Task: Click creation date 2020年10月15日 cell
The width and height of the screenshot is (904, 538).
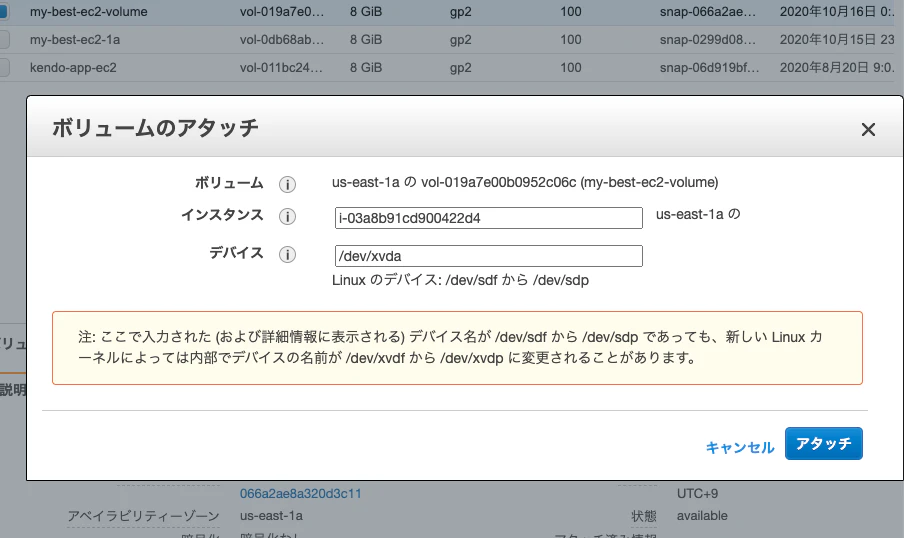Action: click(837, 39)
